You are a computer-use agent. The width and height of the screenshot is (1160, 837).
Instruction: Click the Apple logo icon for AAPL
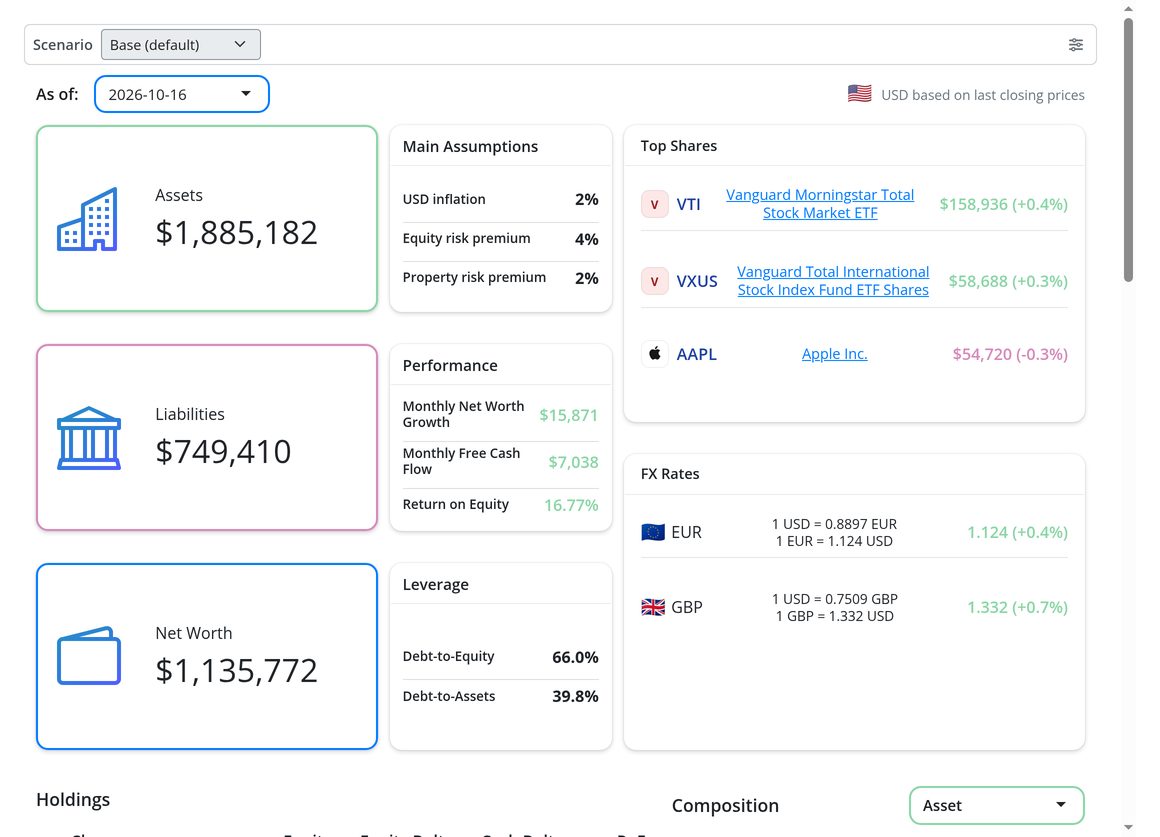[x=654, y=354]
